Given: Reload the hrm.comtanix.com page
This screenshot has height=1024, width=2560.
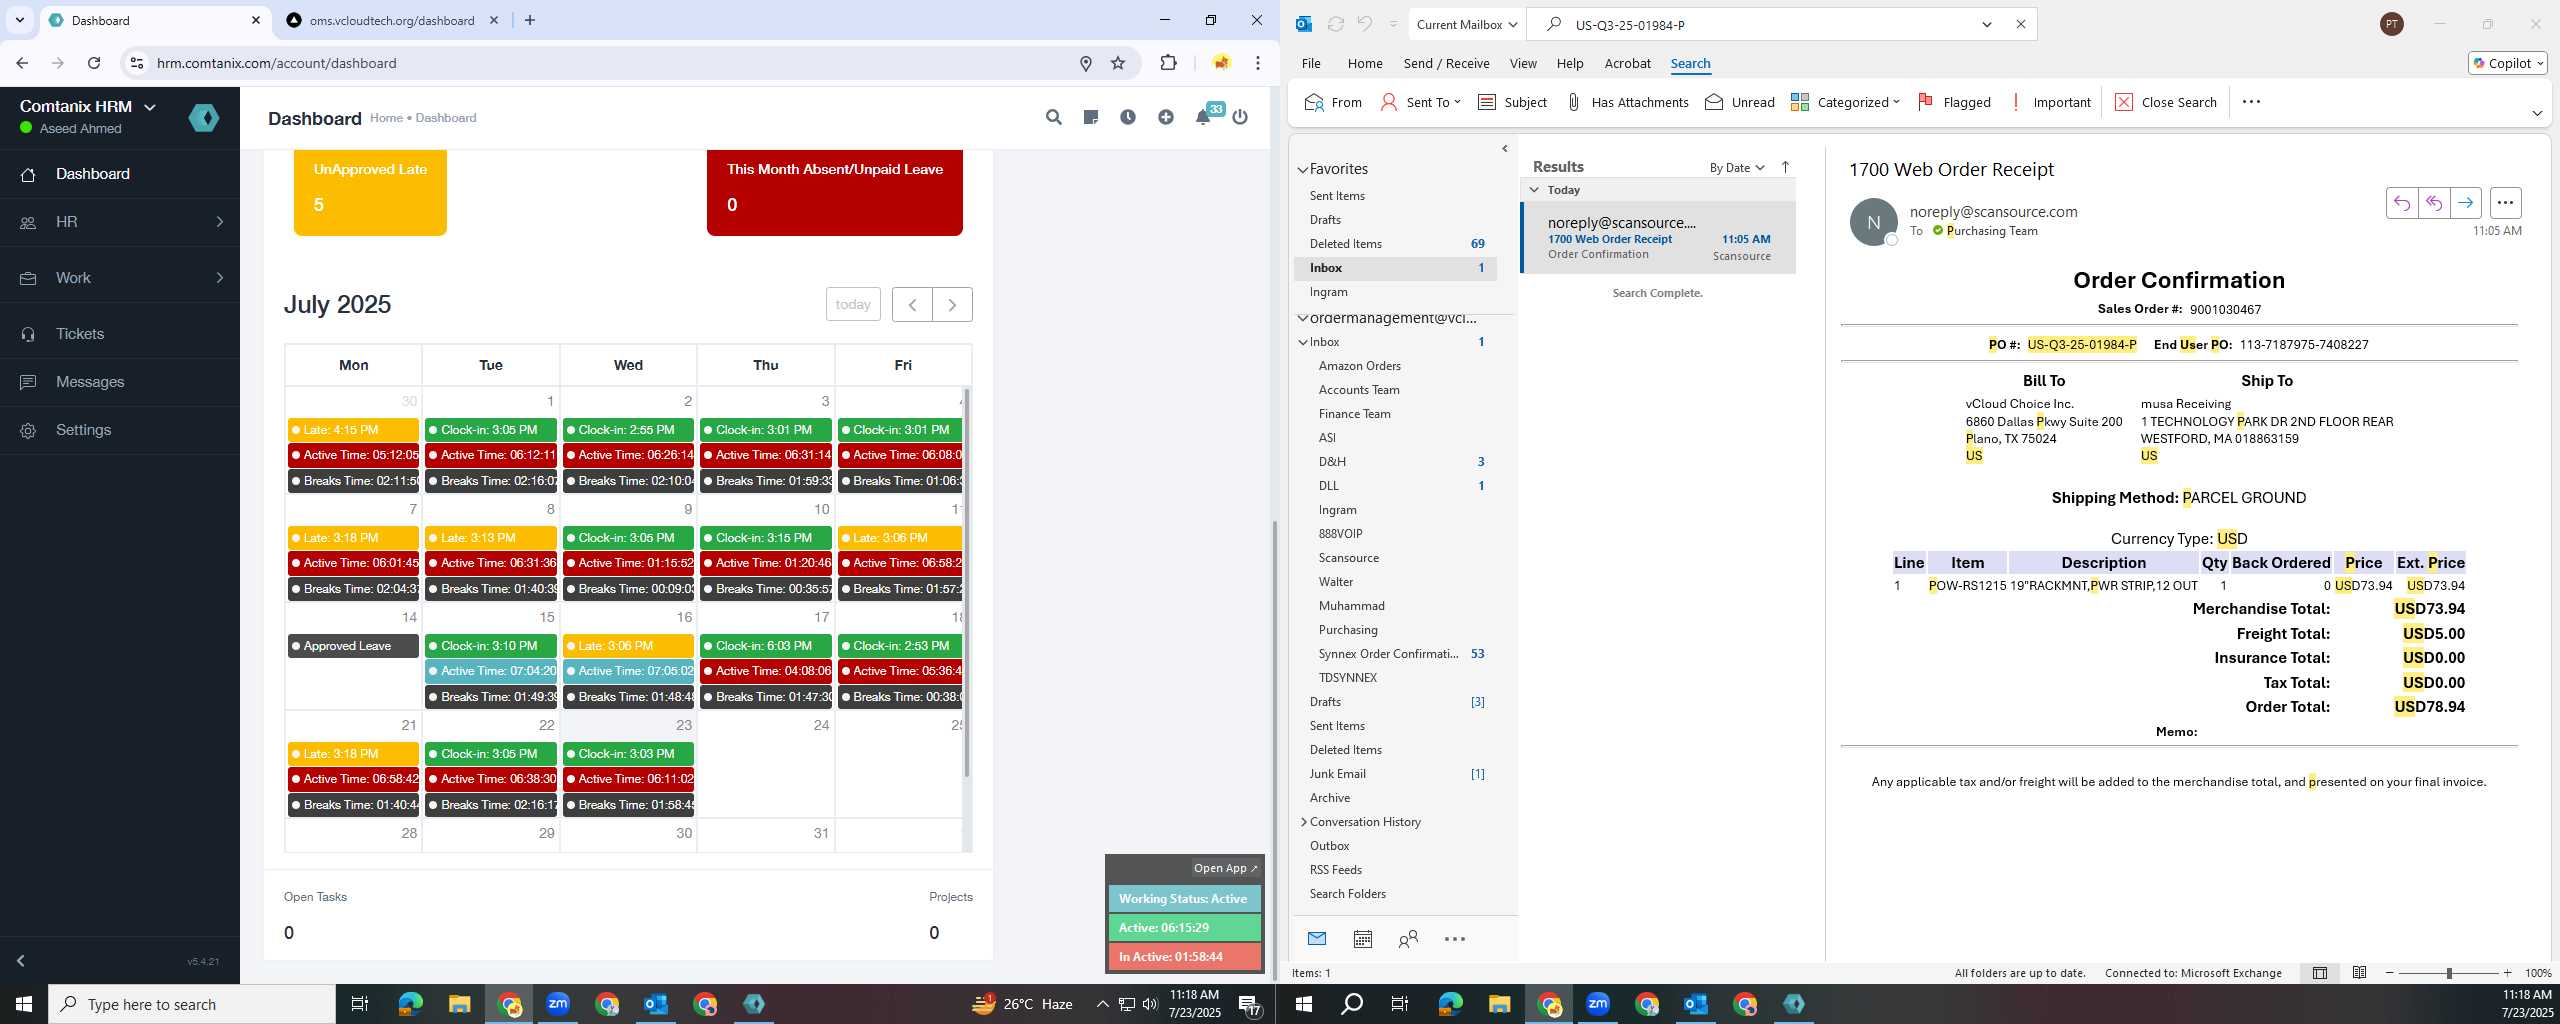Looking at the screenshot, I should [x=94, y=63].
